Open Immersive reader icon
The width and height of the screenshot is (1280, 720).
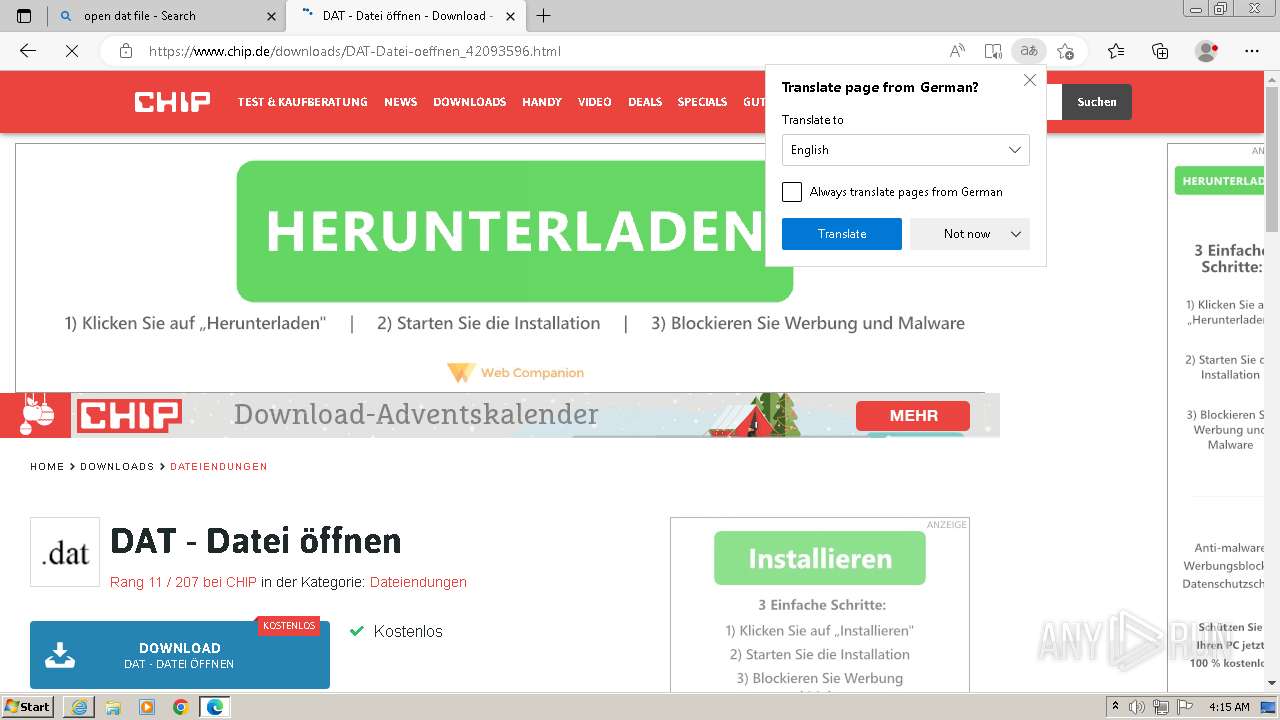click(x=993, y=51)
